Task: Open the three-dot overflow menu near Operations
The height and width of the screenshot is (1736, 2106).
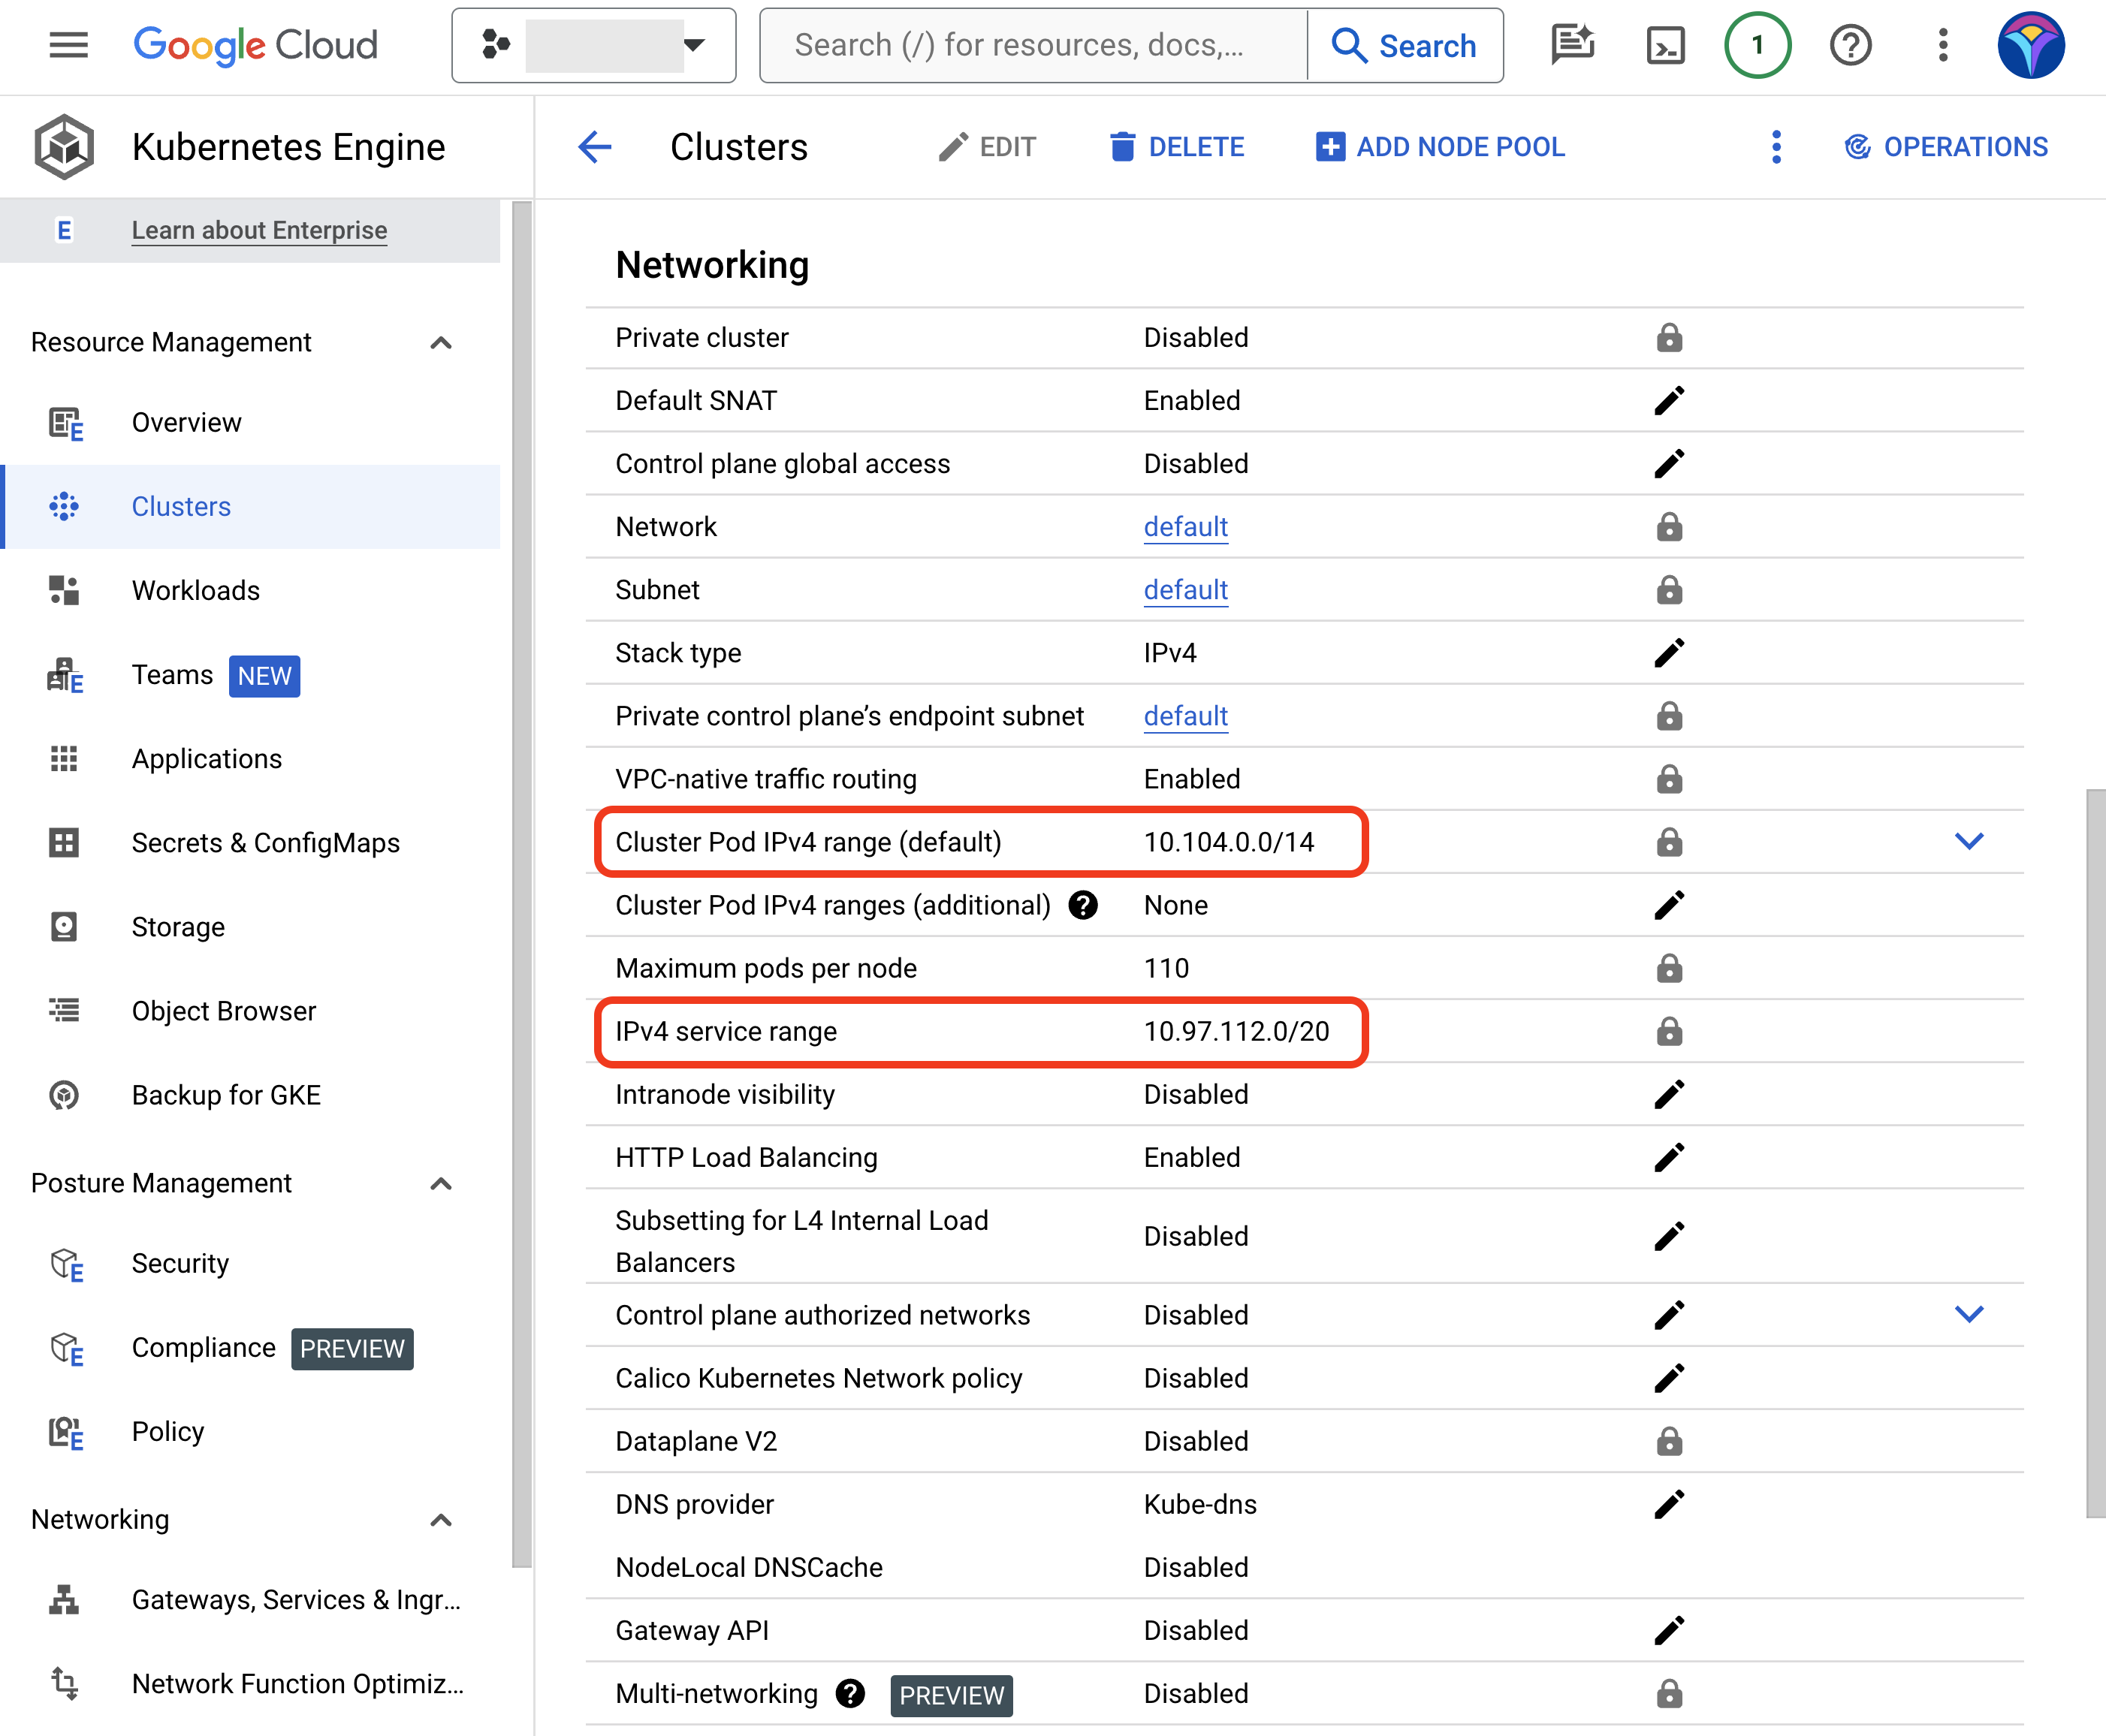Action: (1776, 147)
